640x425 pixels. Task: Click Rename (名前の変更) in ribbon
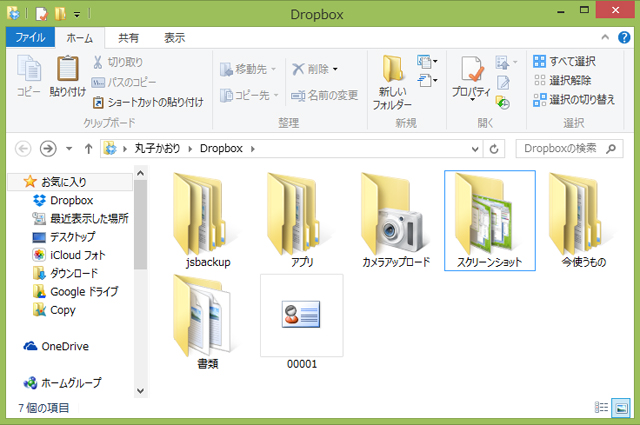click(x=324, y=95)
